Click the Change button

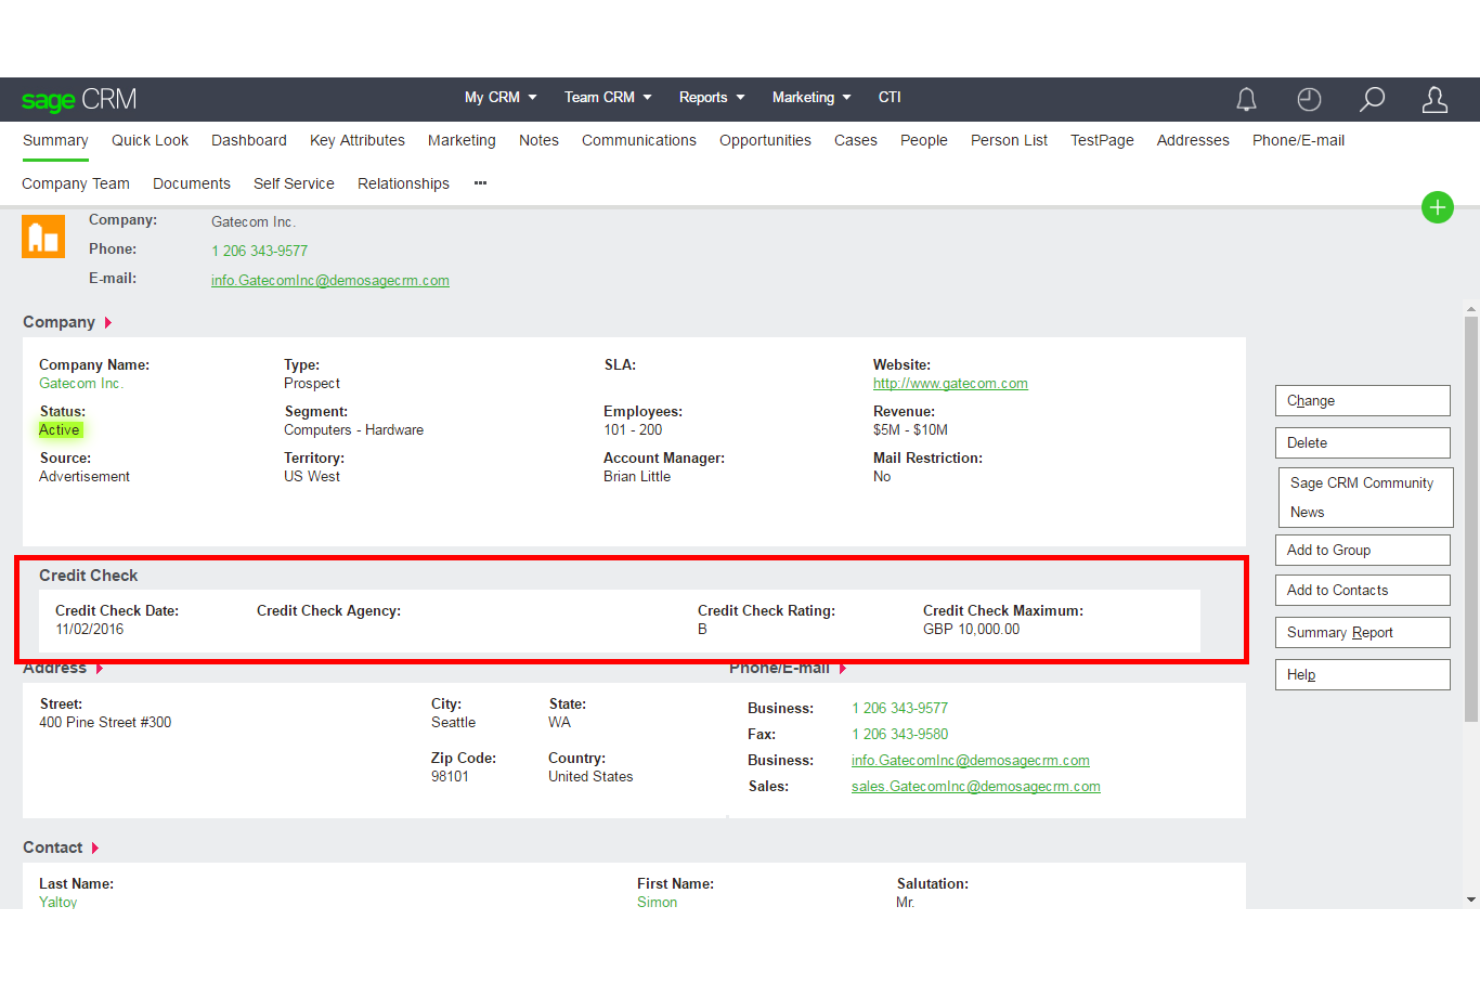click(1362, 400)
